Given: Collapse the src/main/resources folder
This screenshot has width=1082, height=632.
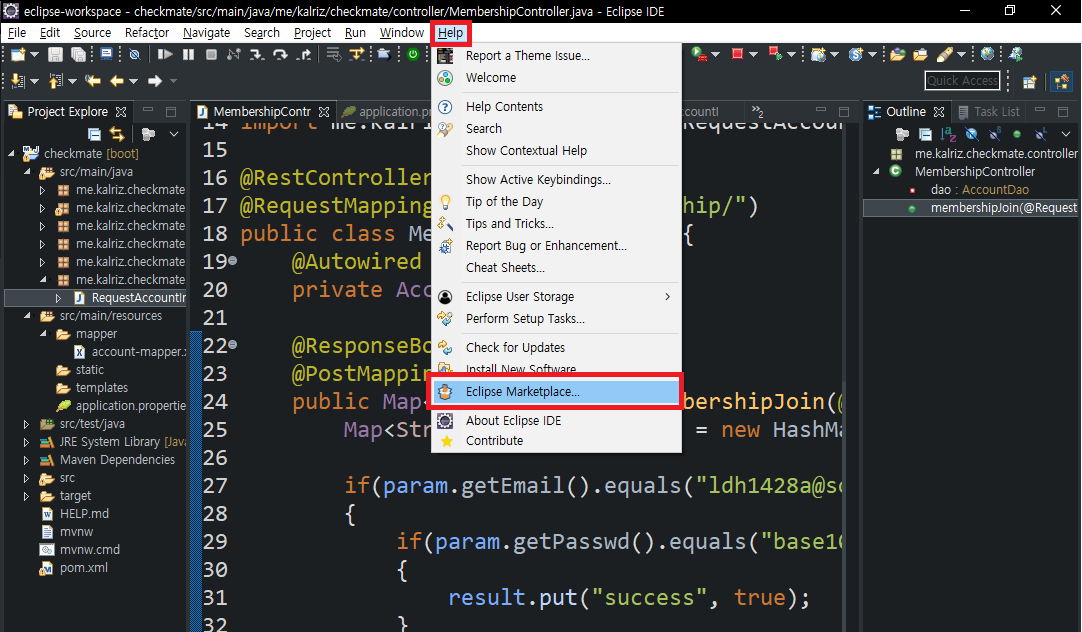Looking at the screenshot, I should [27, 315].
